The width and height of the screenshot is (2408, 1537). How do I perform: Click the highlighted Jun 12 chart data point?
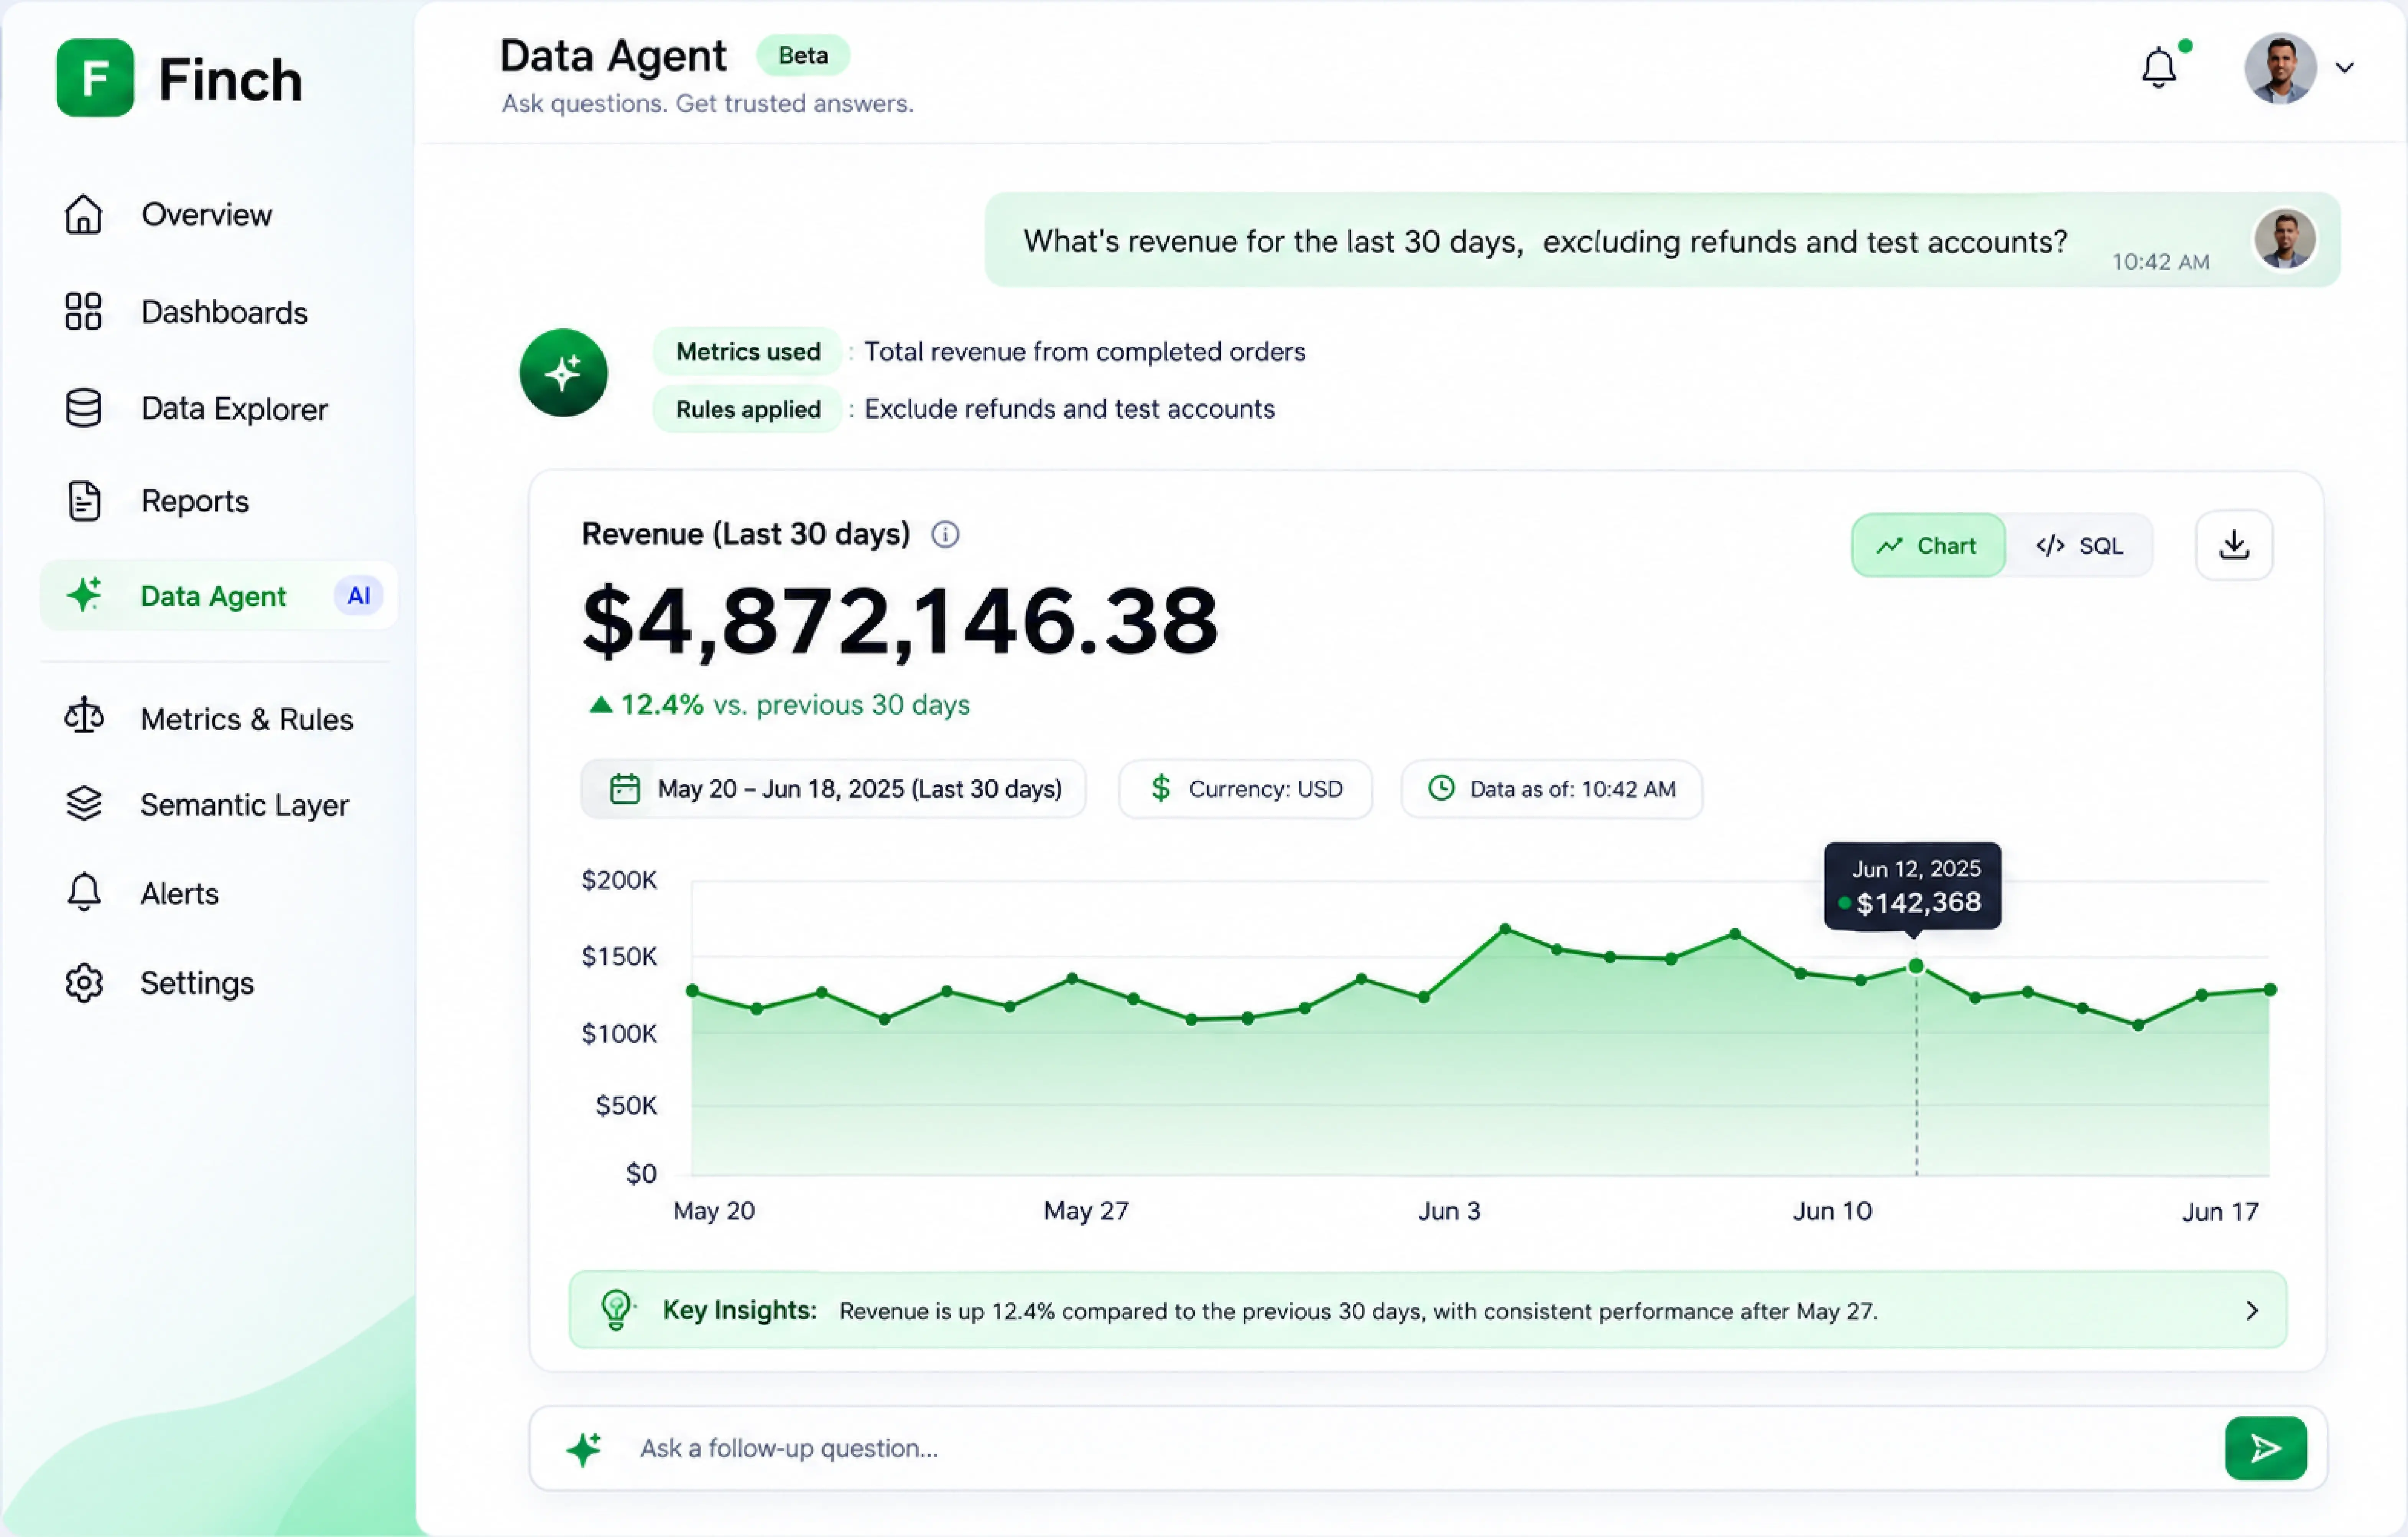click(1916, 966)
